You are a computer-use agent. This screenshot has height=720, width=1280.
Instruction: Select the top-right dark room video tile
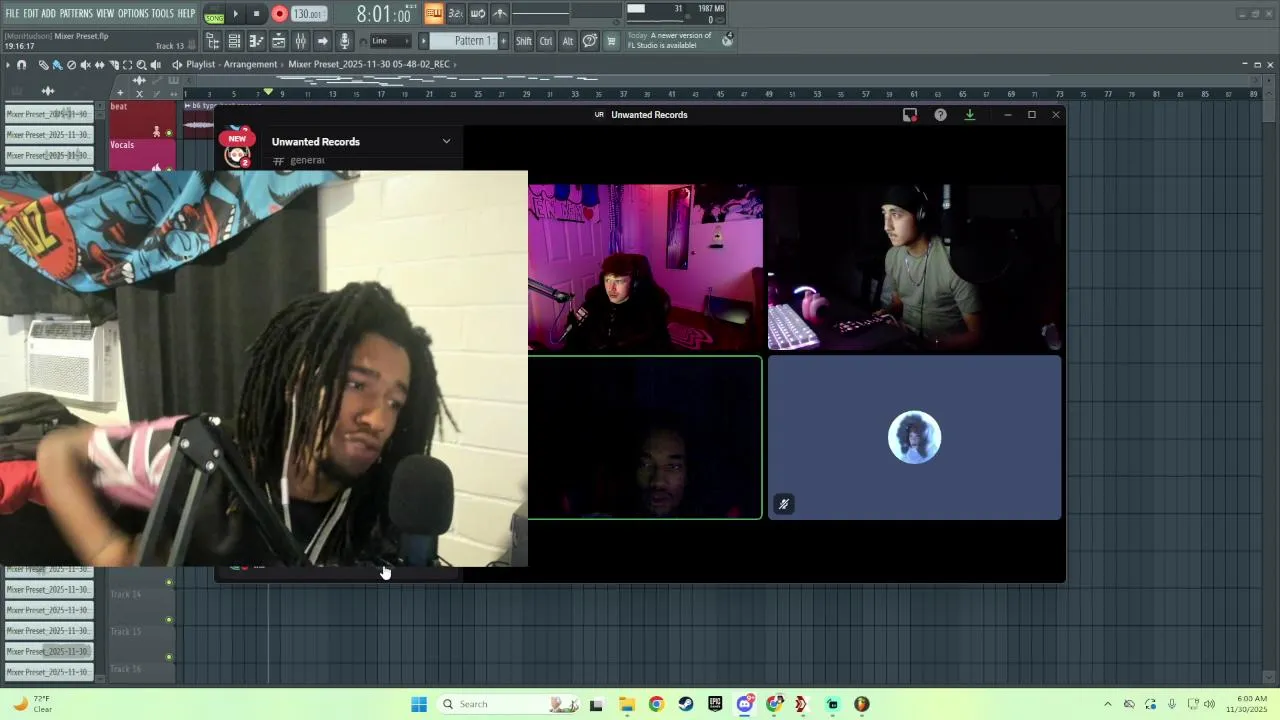[914, 268]
